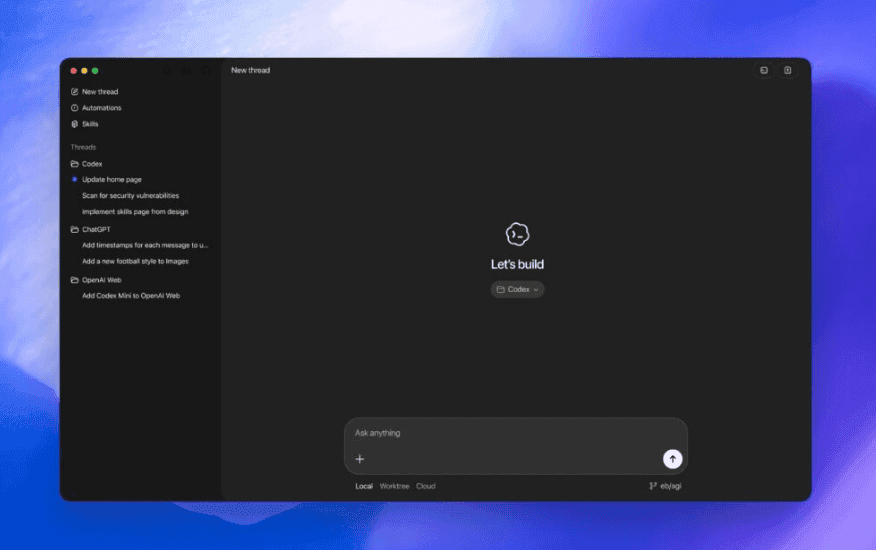Click the terminal panel icon at top right
The width and height of the screenshot is (876, 550).
pyautogui.click(x=764, y=70)
